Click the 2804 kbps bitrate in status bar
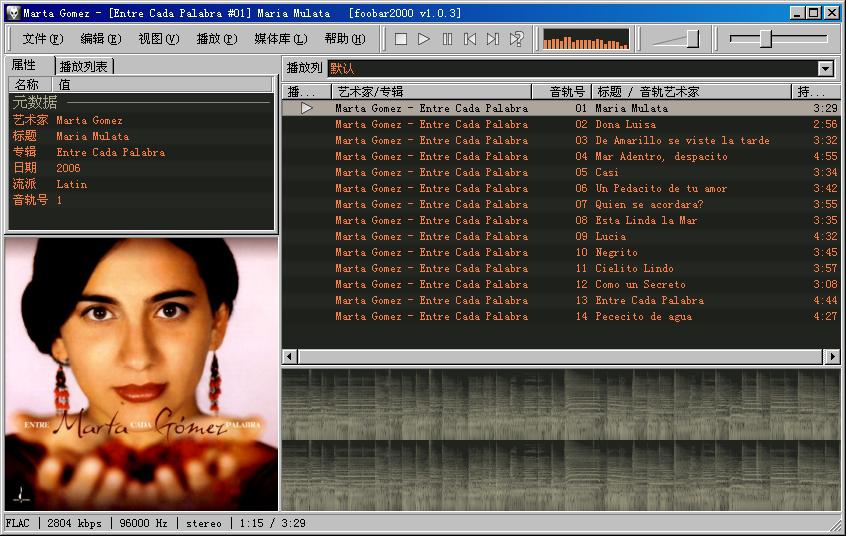This screenshot has height=536, width=846. click(74, 523)
